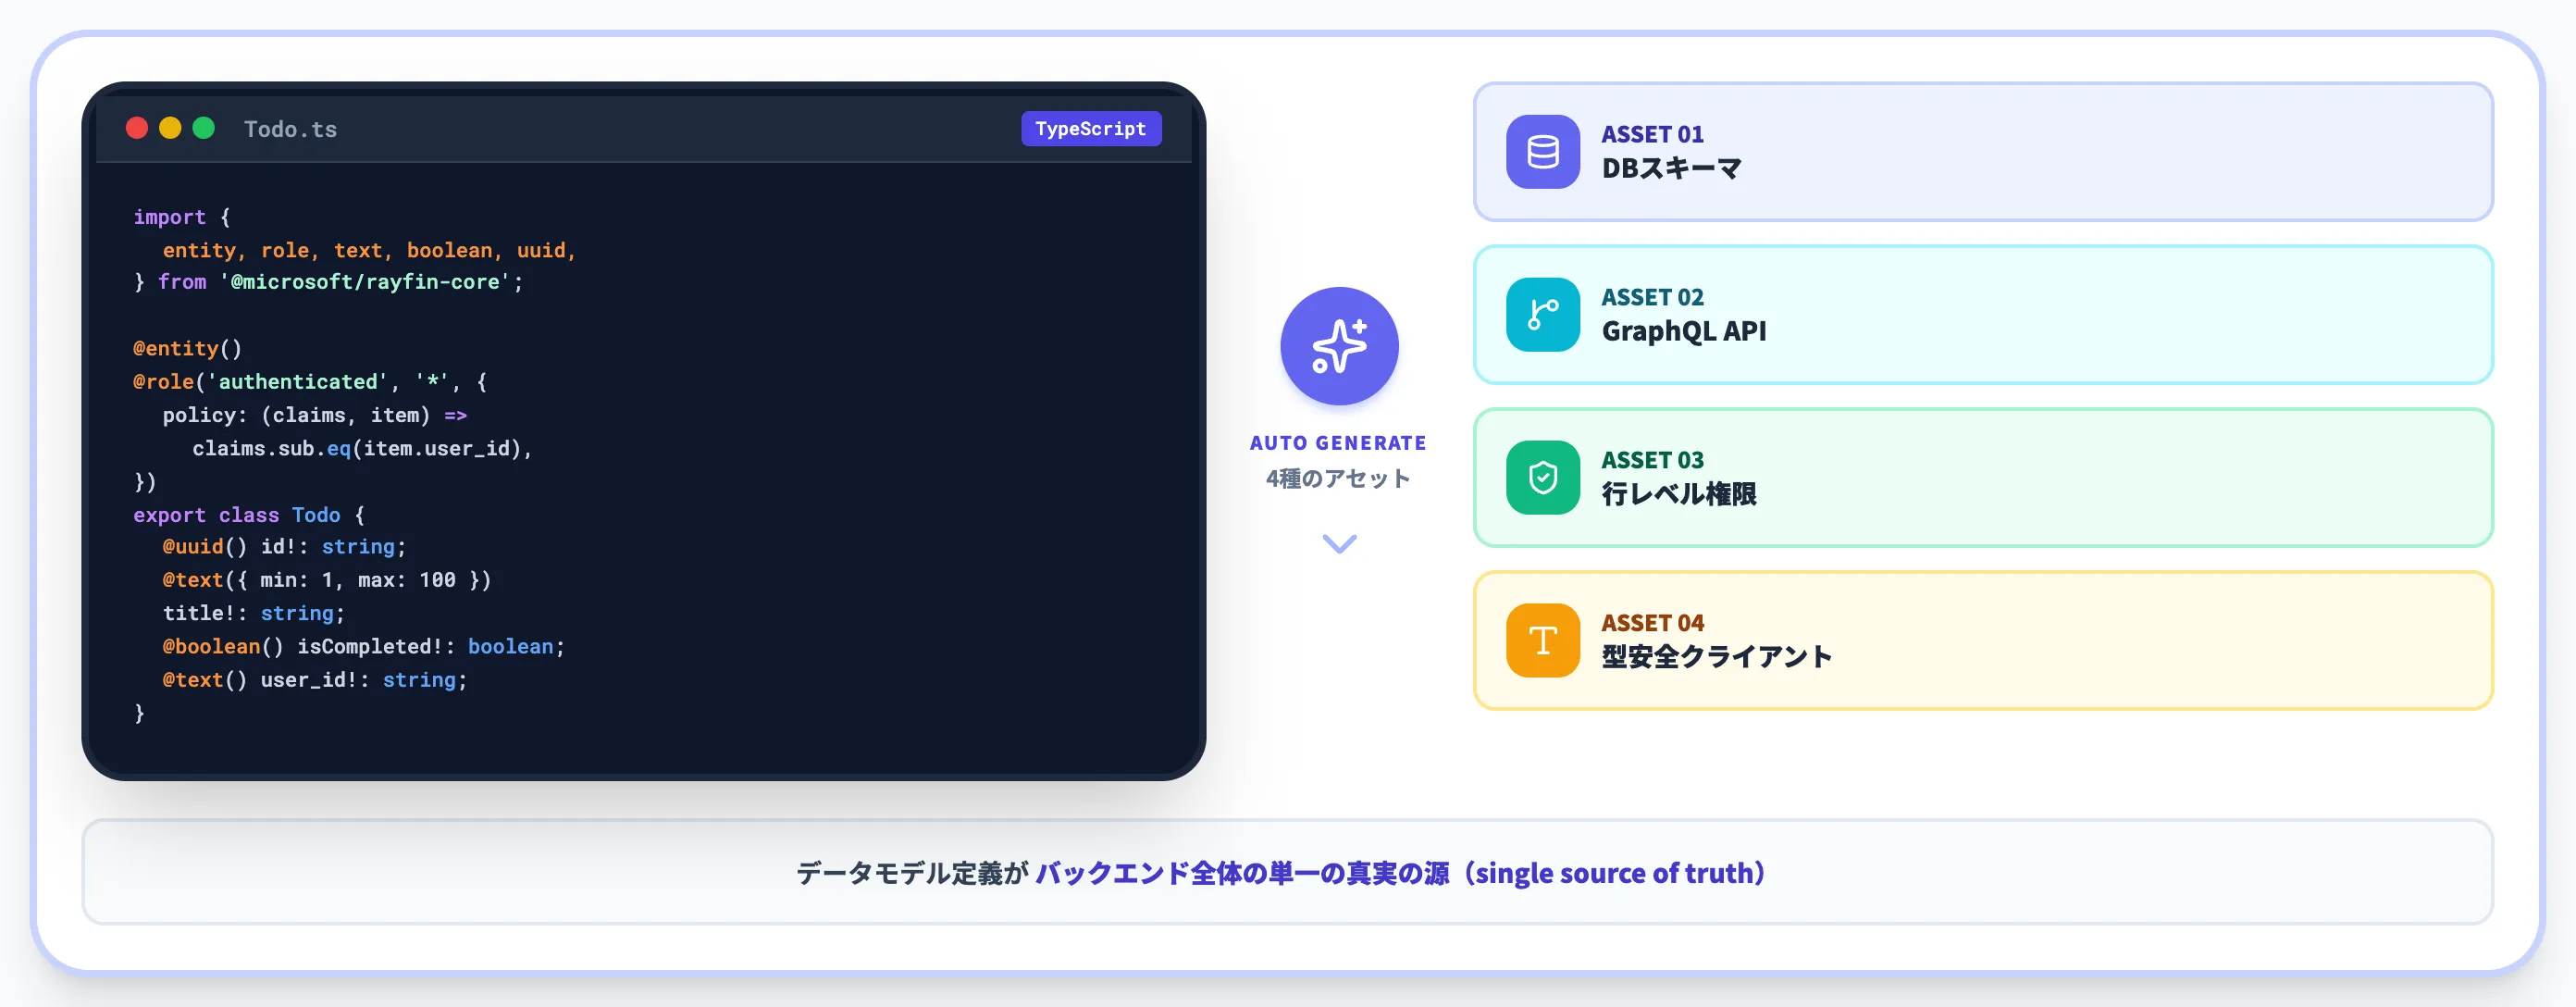Click the TypeScript language badge
Screen dimensions: 2576x1007
[x=1091, y=129]
